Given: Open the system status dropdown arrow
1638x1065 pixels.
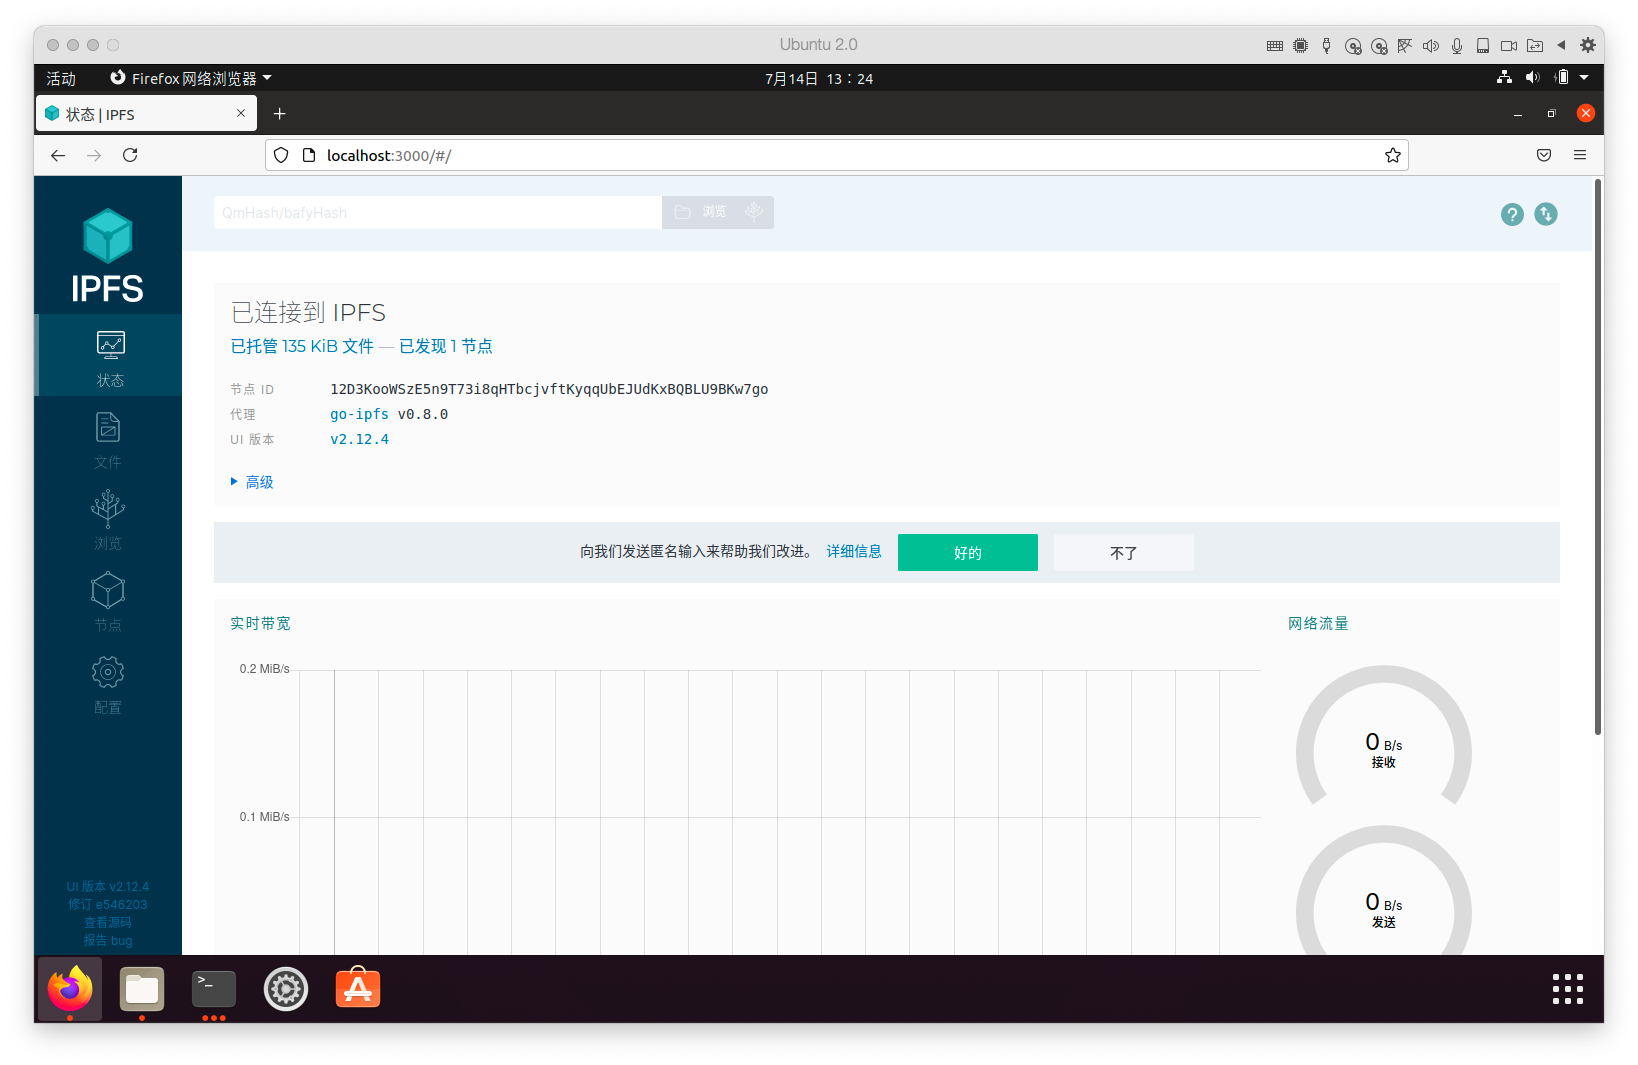Looking at the screenshot, I should tap(1585, 77).
